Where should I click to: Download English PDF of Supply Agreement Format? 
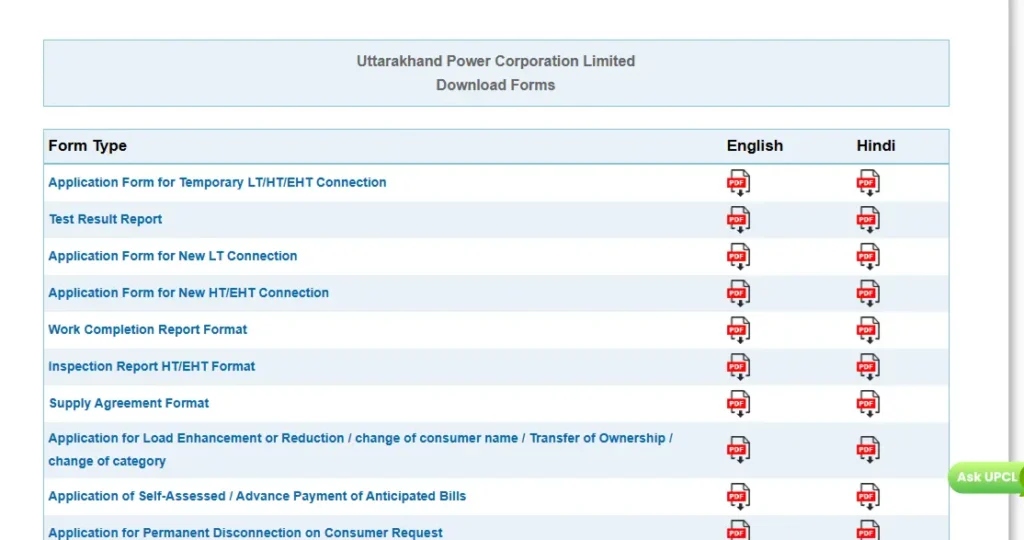coord(738,404)
